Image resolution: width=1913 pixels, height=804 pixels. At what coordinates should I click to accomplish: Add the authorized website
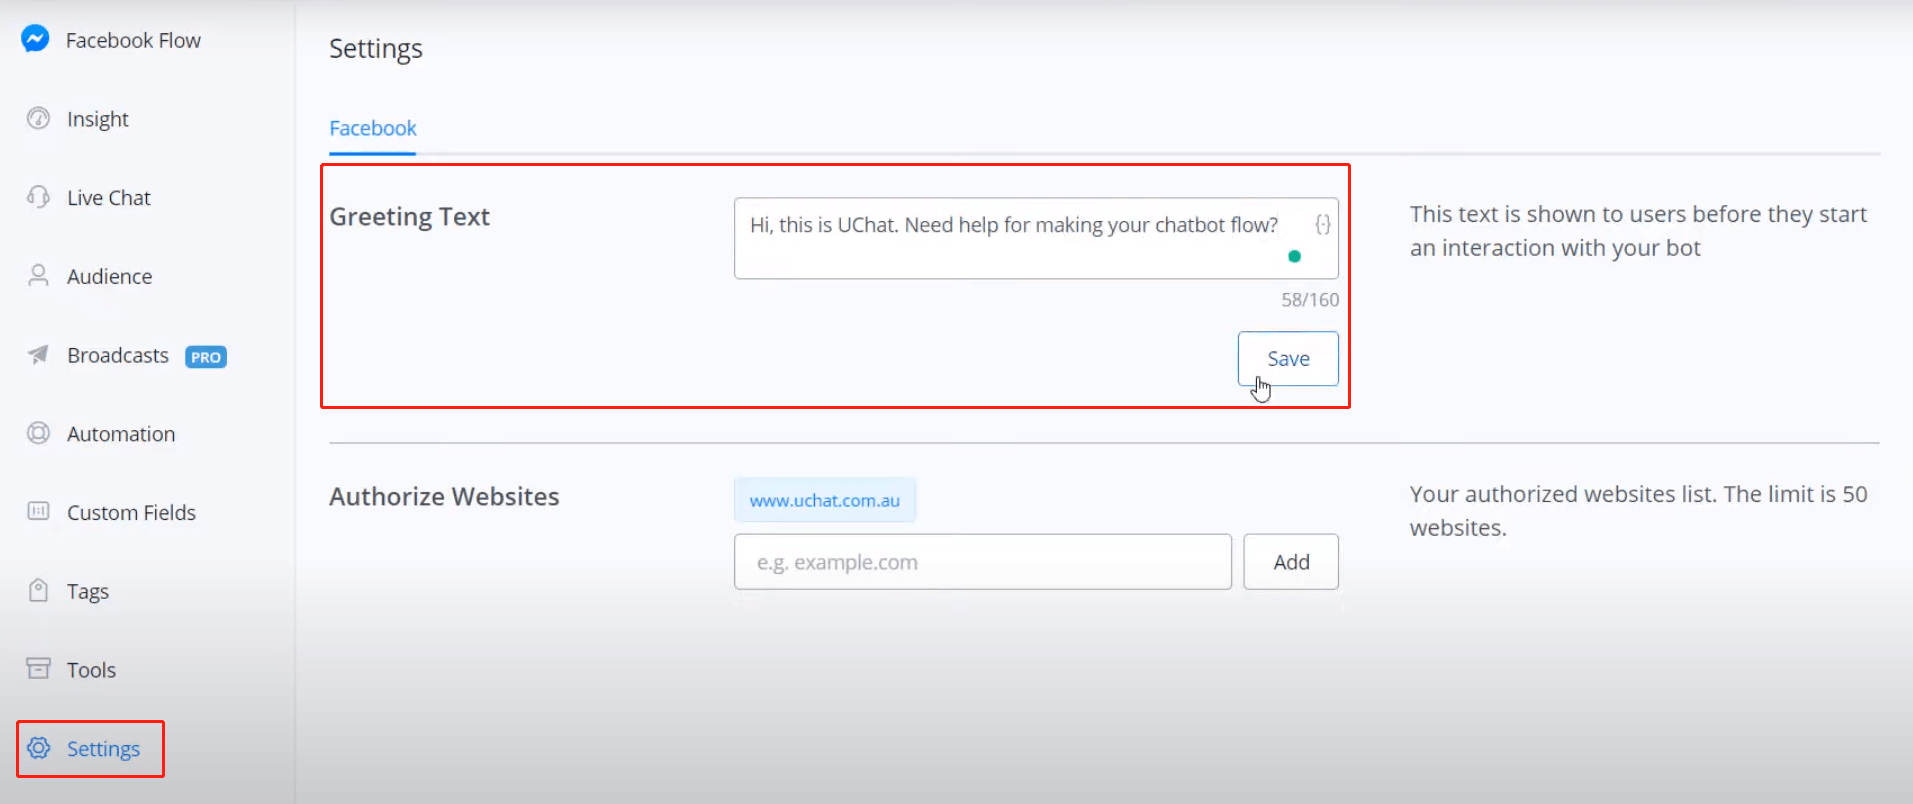(x=1291, y=562)
